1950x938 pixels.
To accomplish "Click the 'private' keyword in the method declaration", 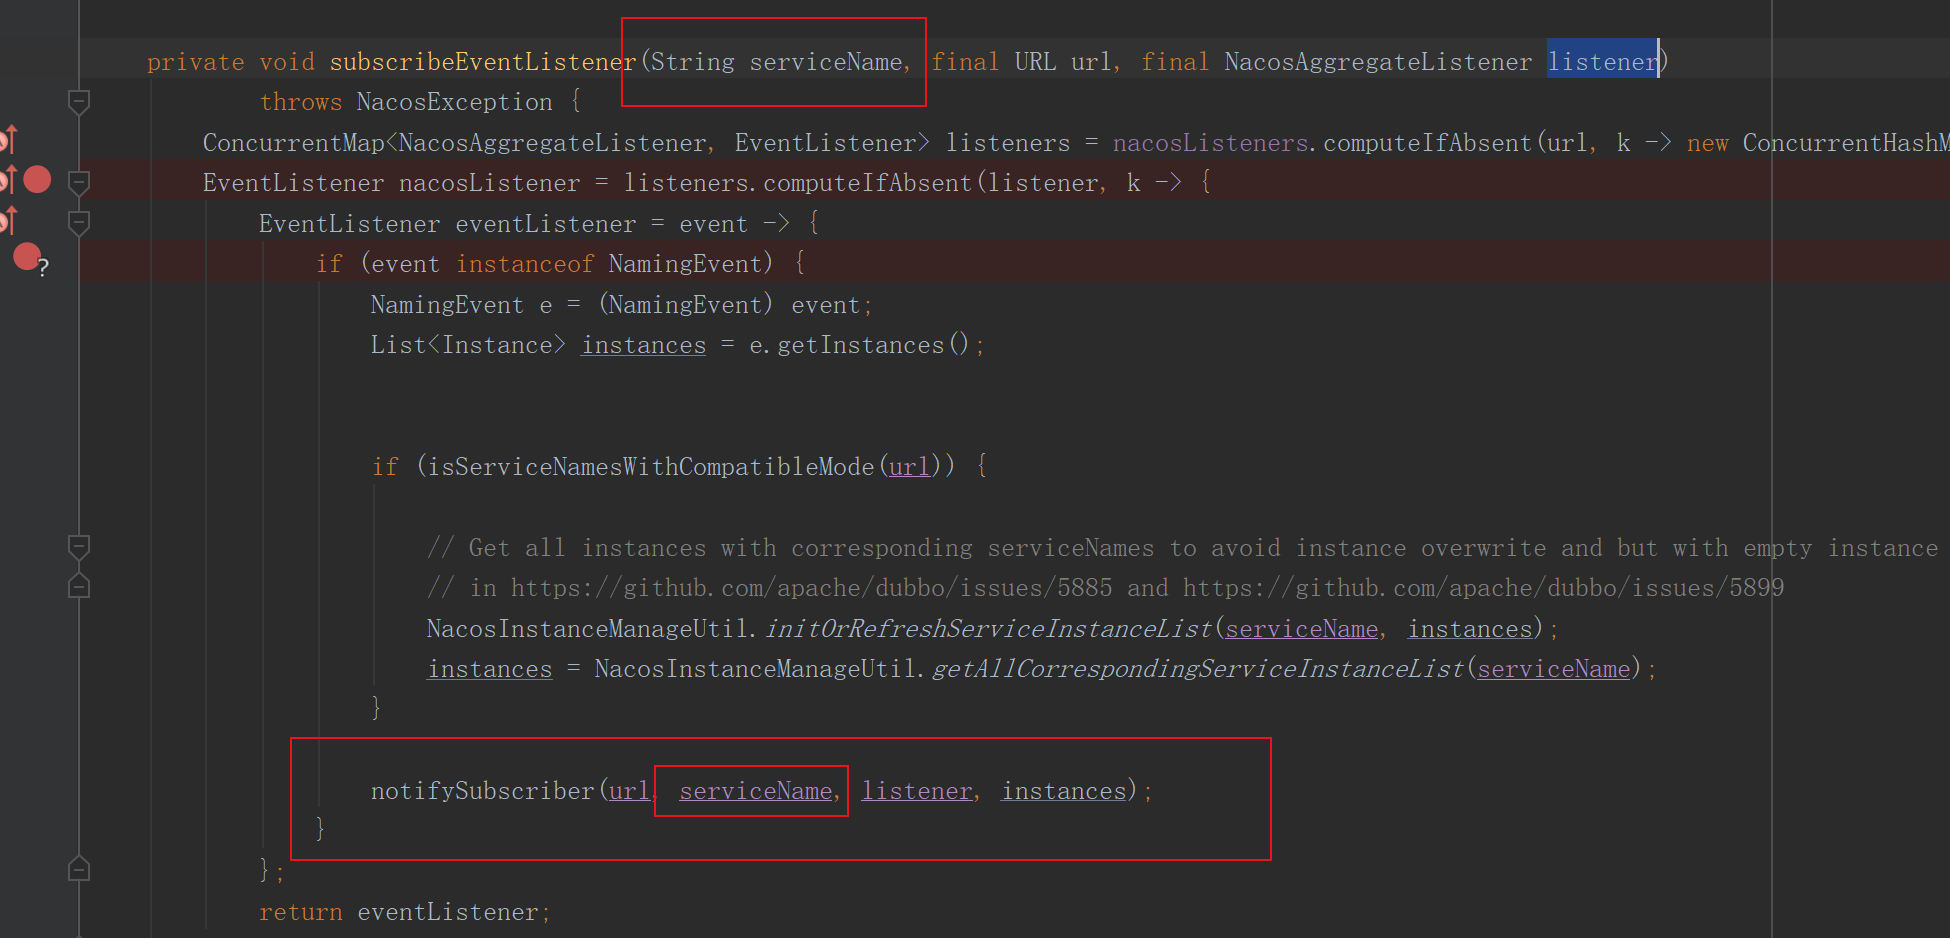I will (195, 62).
